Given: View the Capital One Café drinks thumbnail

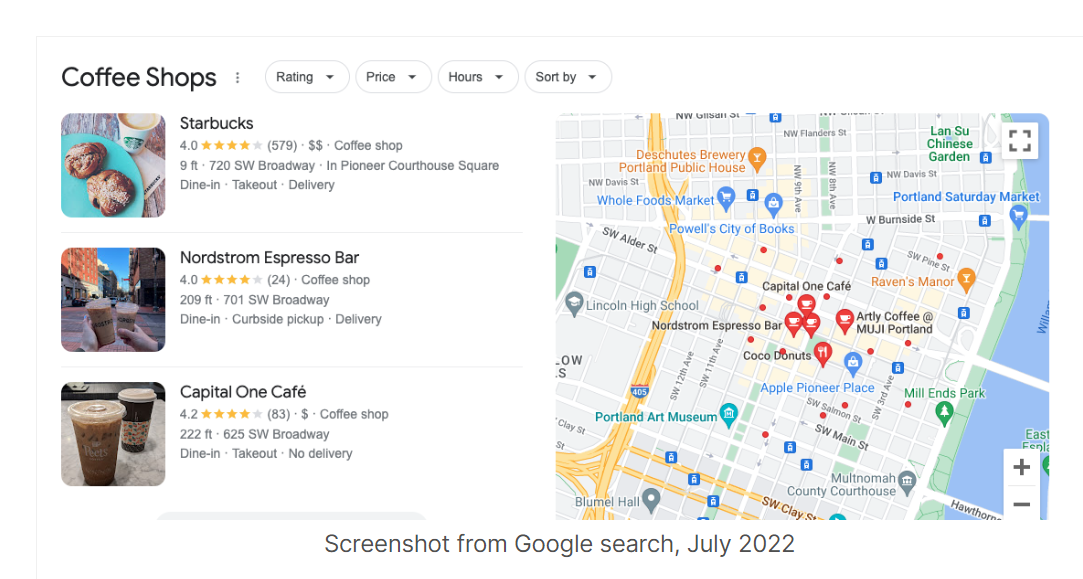Looking at the screenshot, I should tap(113, 434).
